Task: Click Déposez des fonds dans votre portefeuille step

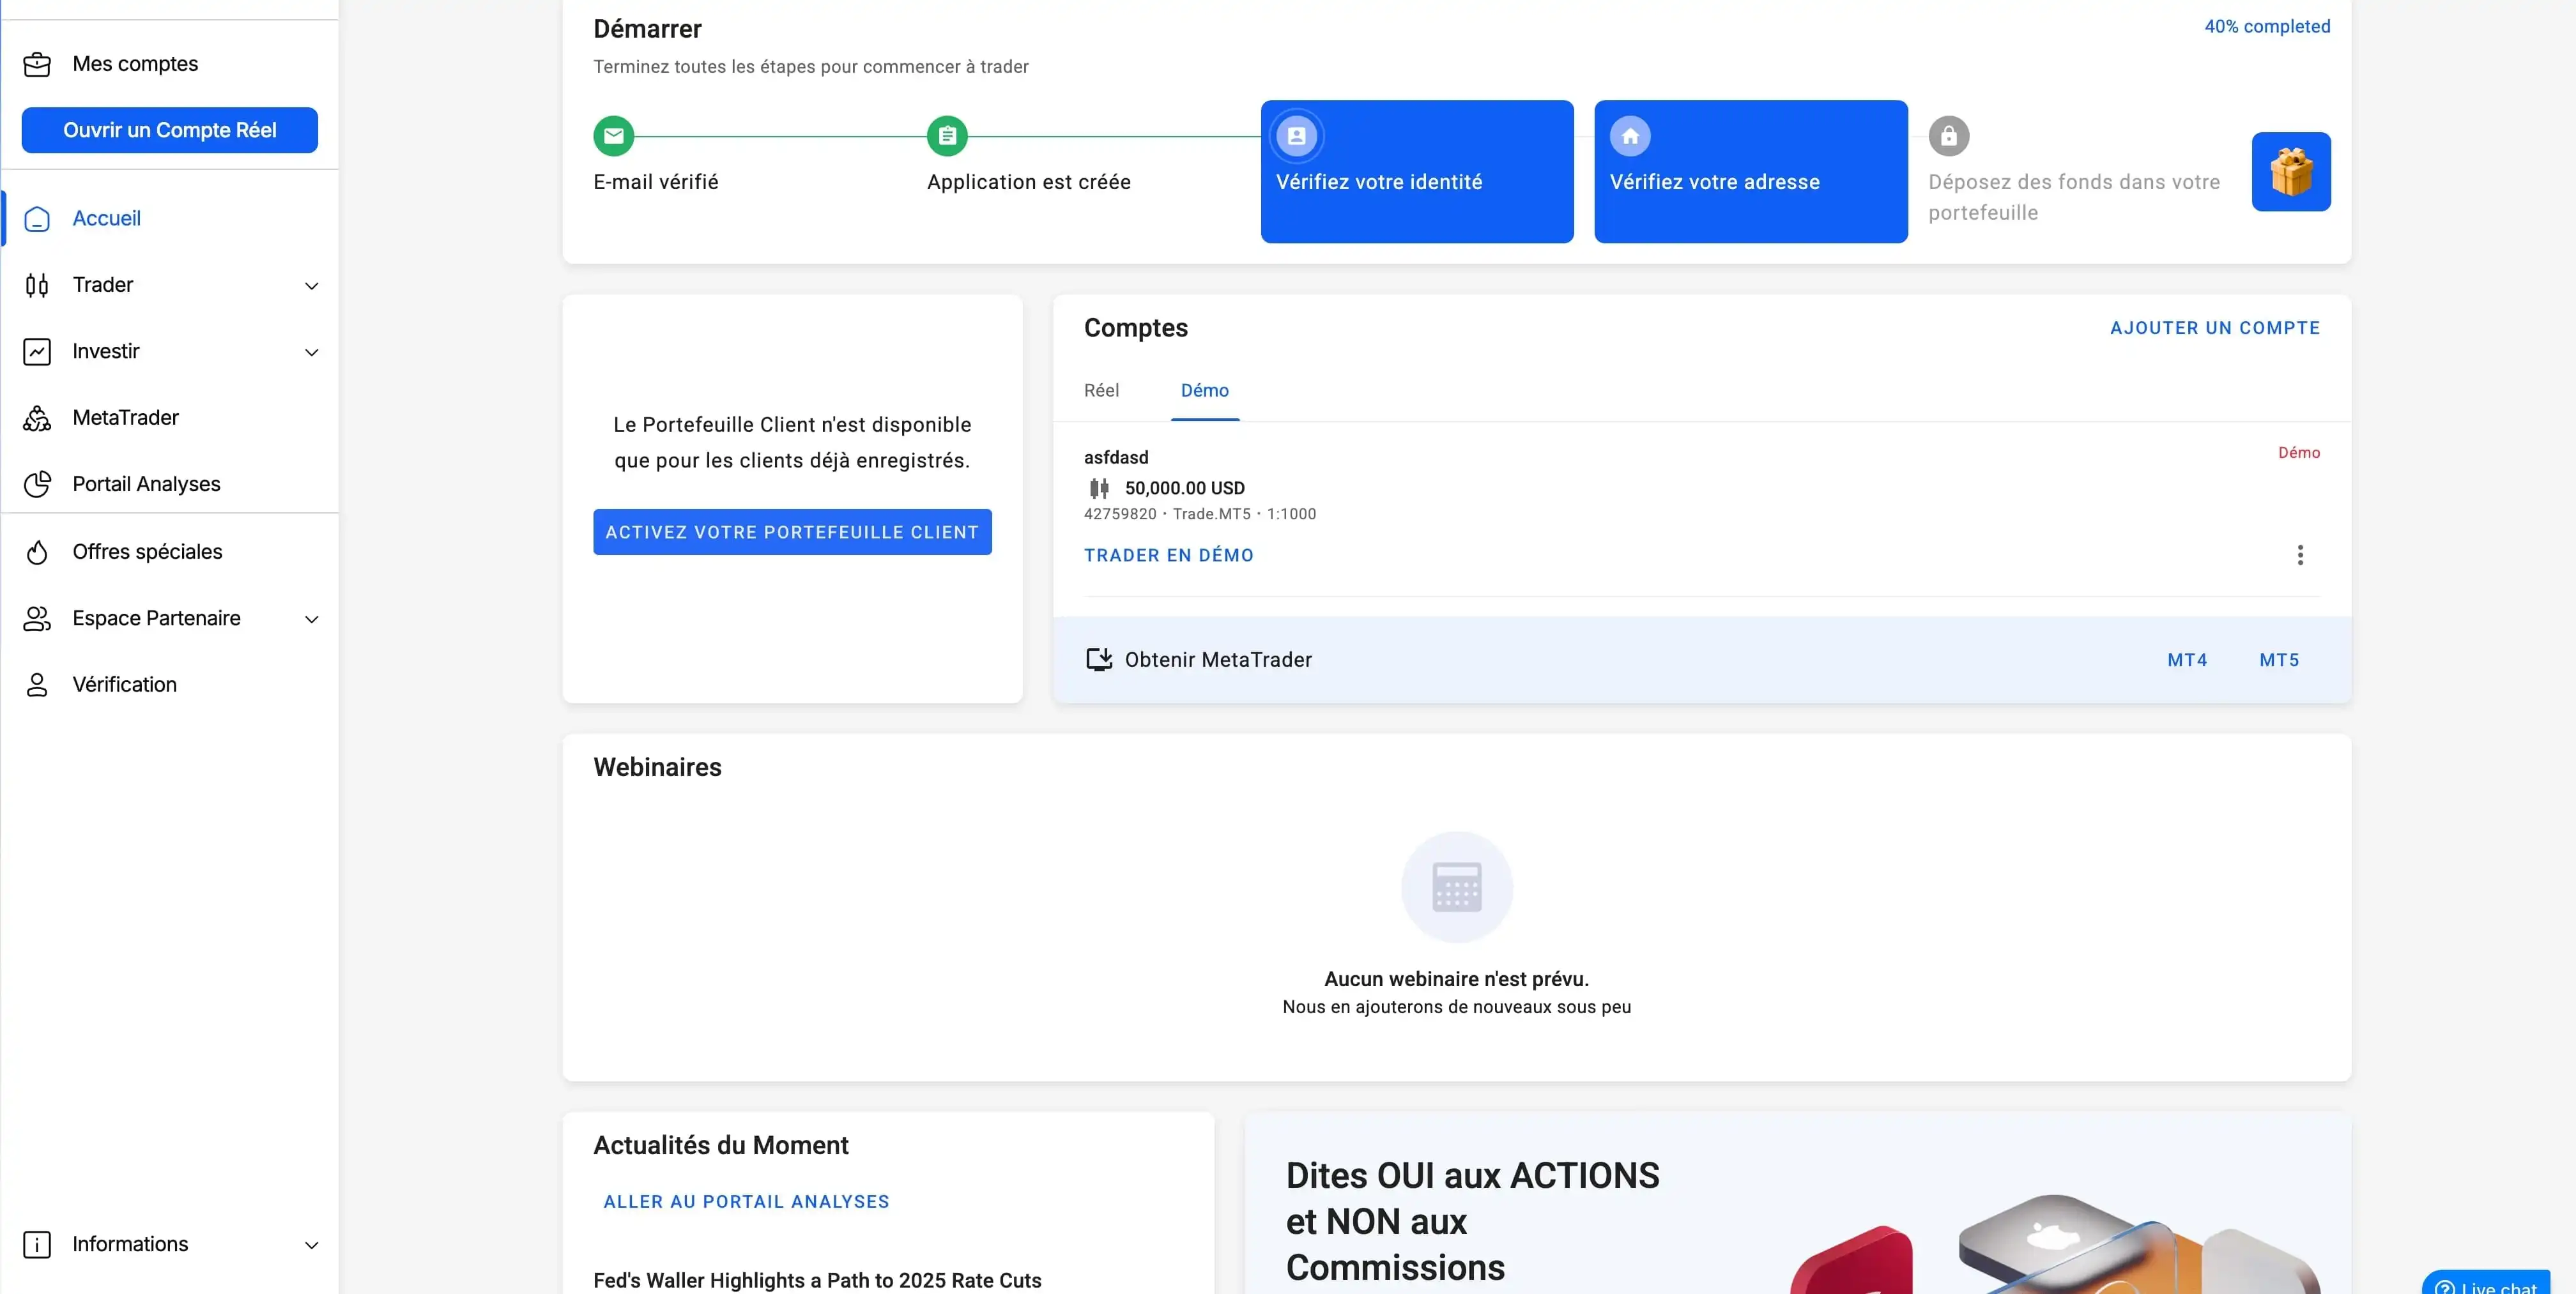Action: [2074, 197]
